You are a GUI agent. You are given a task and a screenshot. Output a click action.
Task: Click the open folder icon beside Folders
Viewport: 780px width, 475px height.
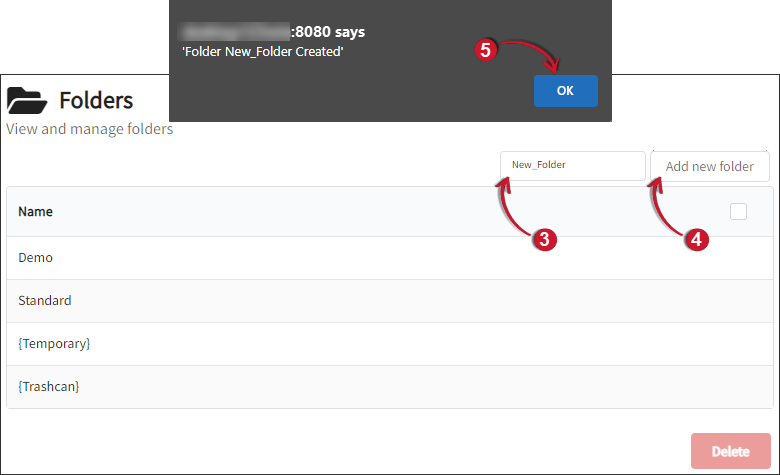tap(27, 100)
